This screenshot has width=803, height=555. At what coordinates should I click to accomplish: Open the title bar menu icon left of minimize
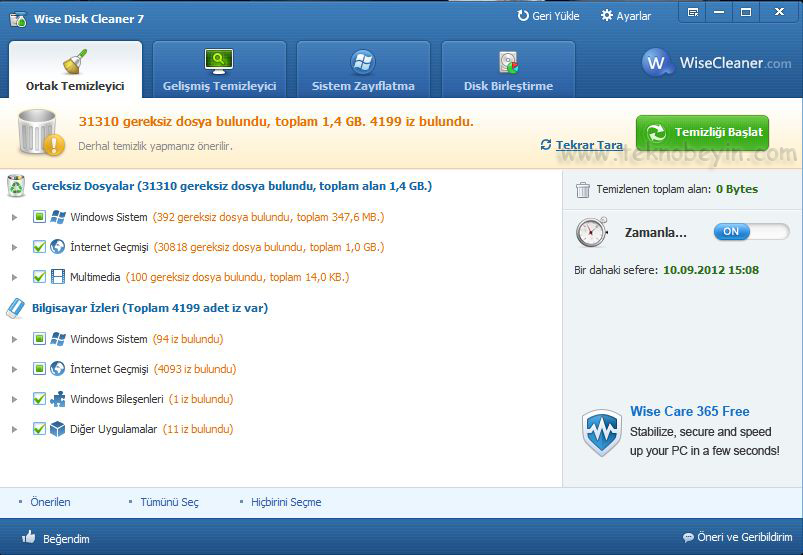tap(693, 12)
